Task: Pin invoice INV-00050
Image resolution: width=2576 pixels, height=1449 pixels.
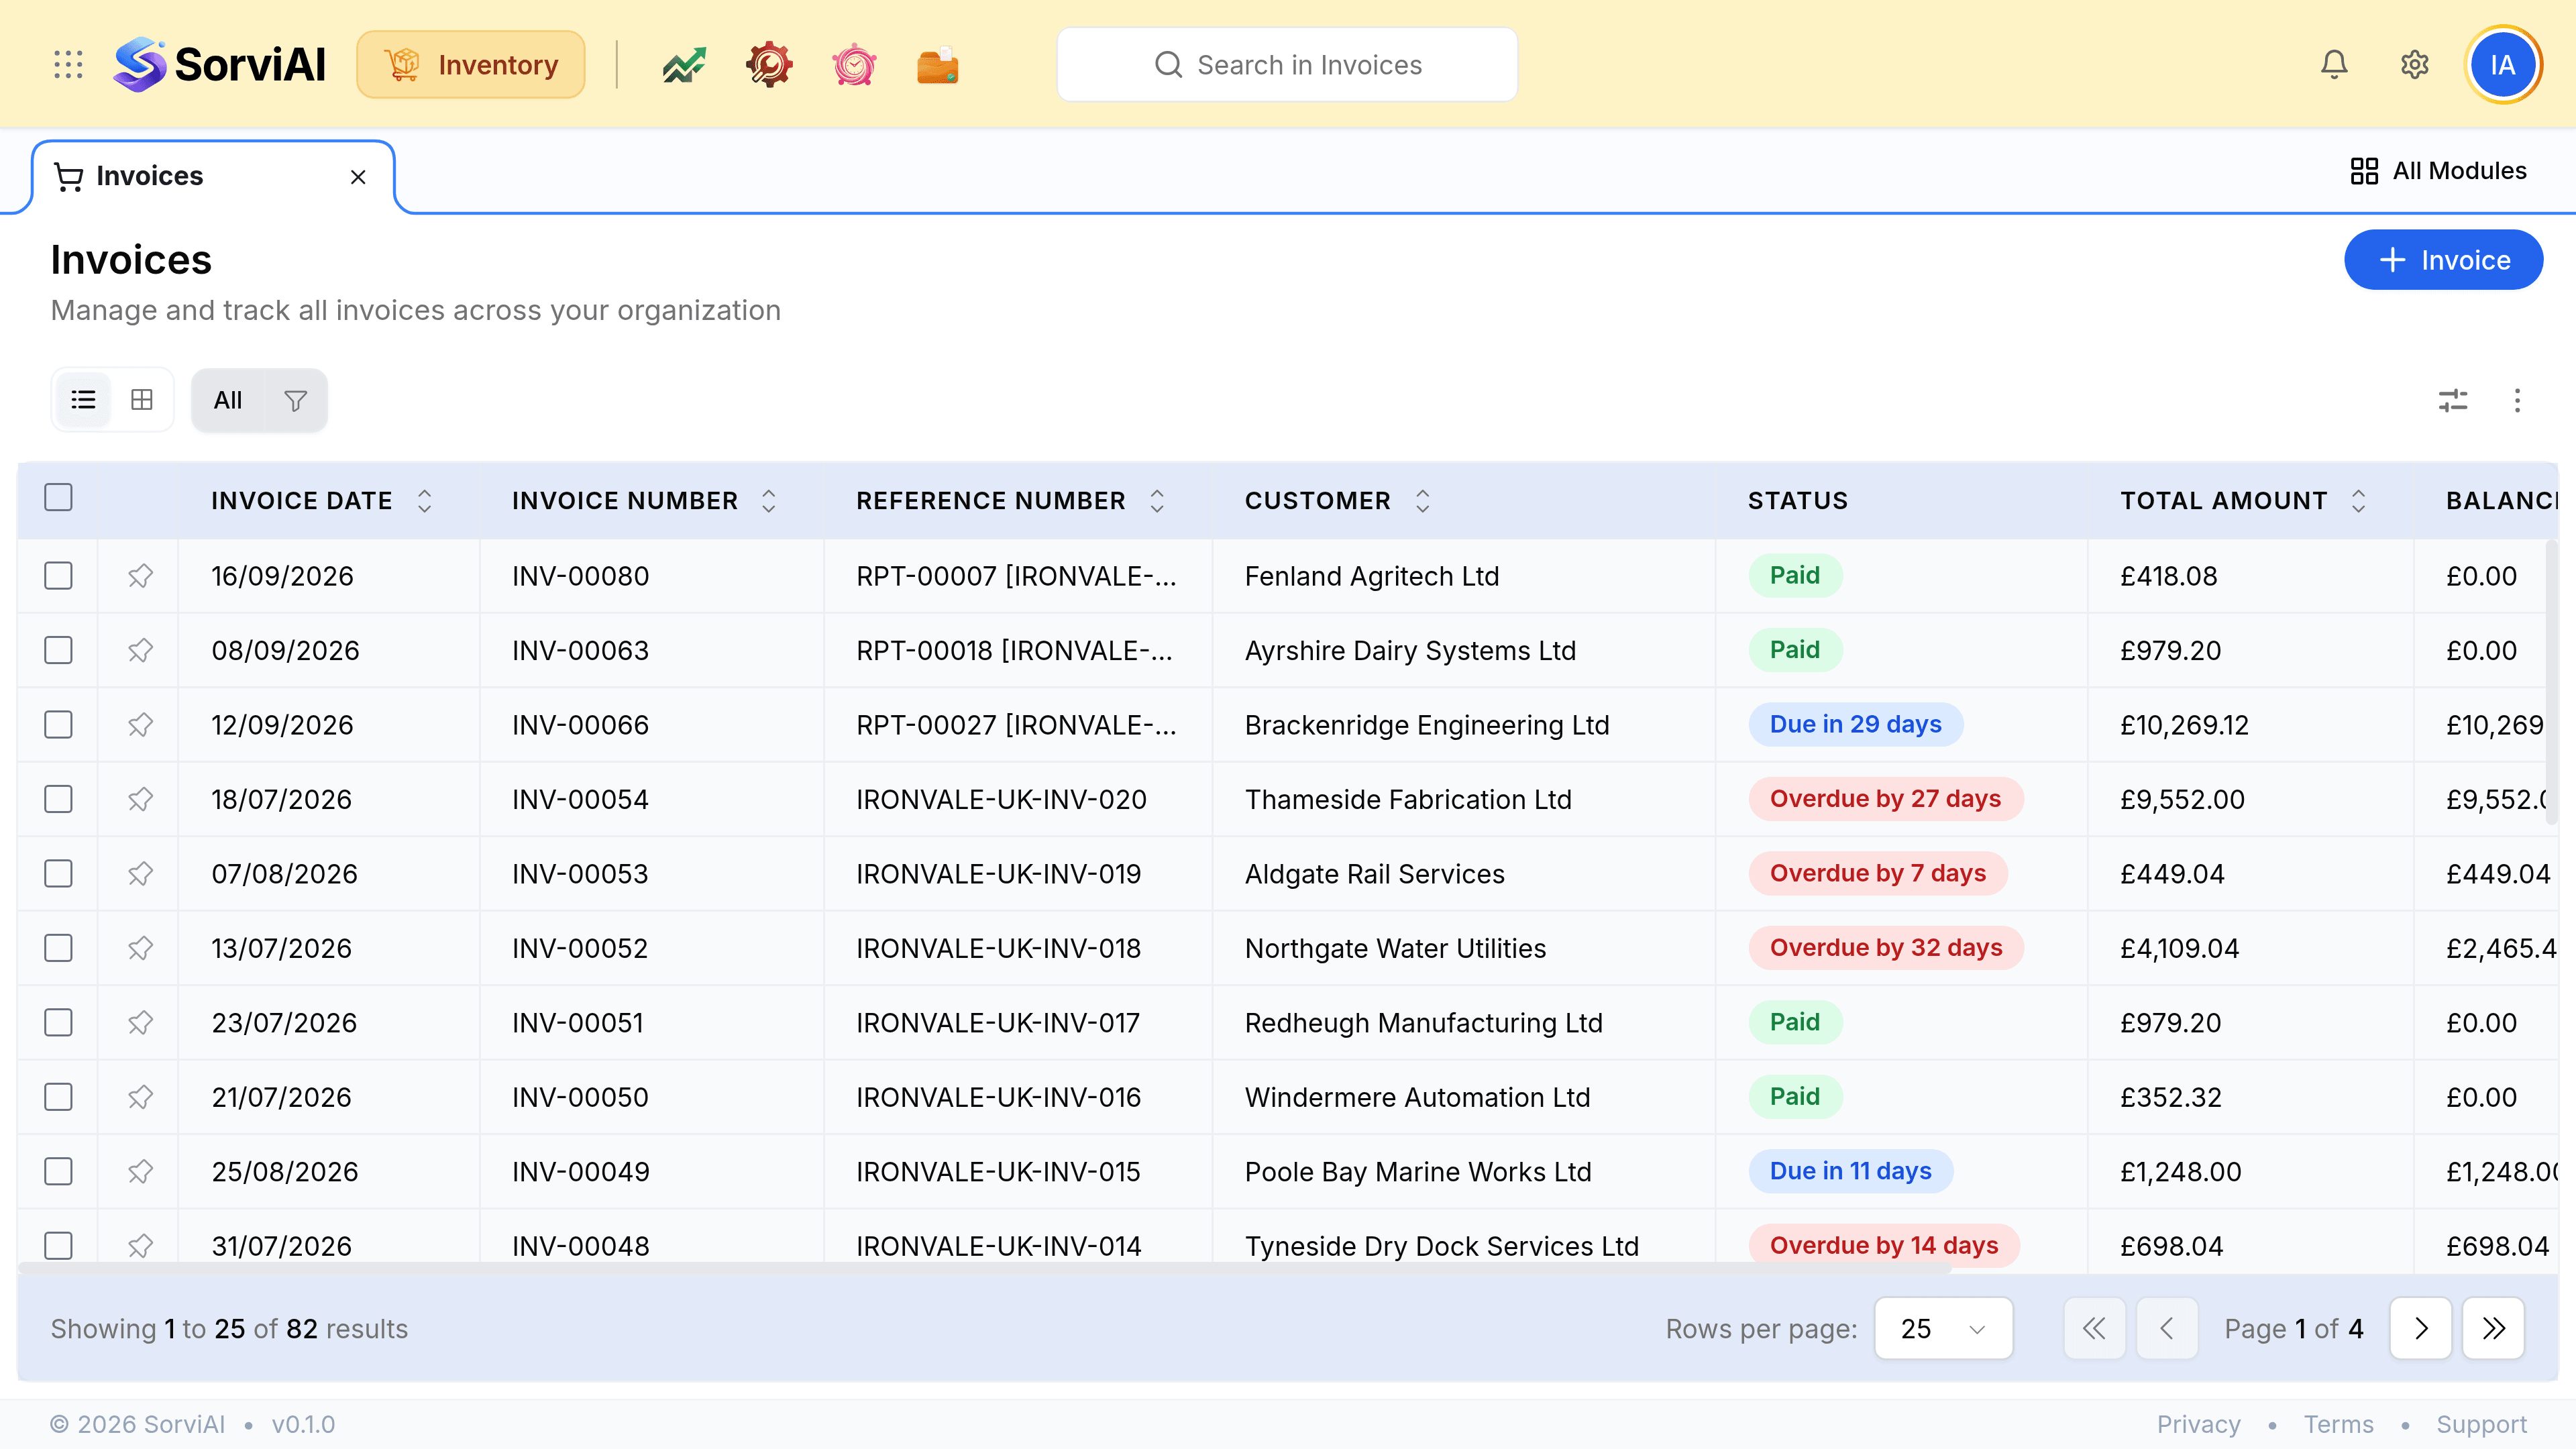Action: pyautogui.click(x=140, y=1097)
